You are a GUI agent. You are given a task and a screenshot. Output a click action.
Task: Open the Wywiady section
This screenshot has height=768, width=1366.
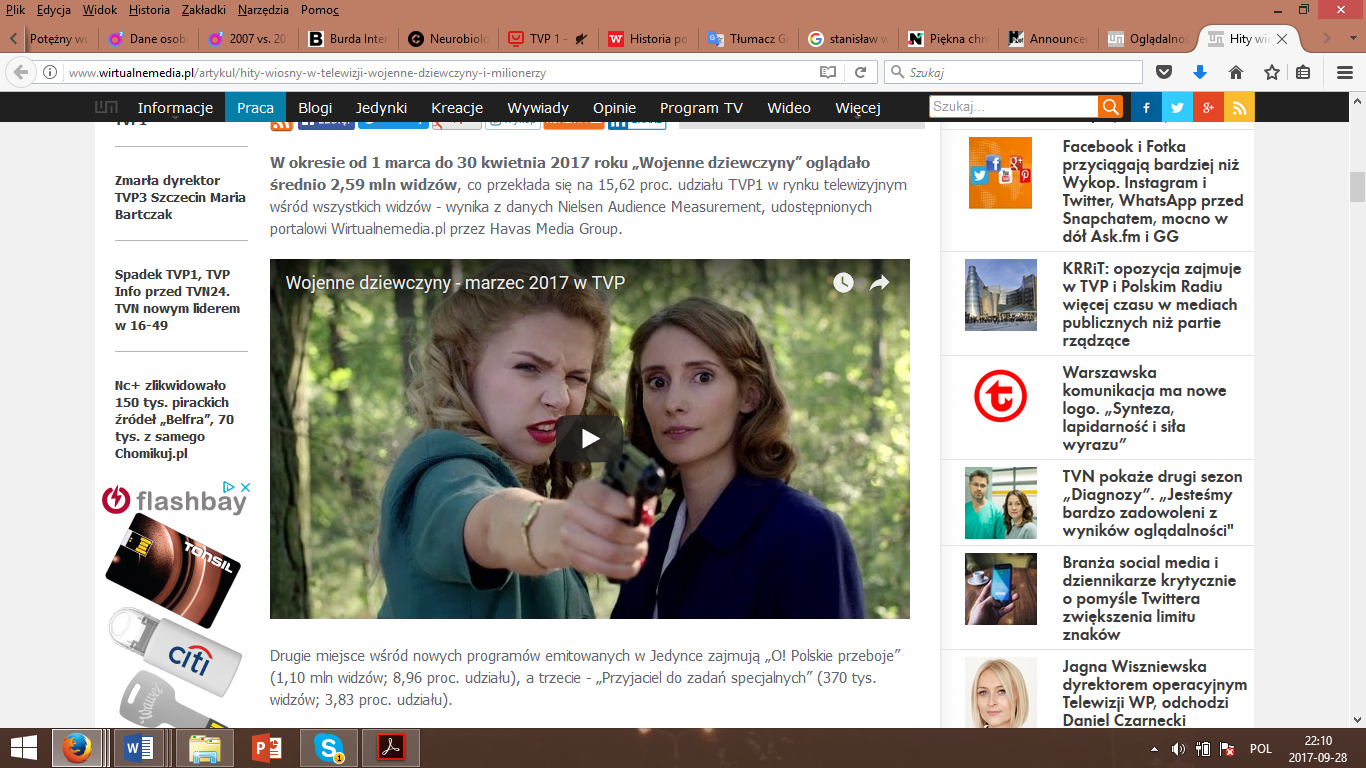tap(538, 108)
